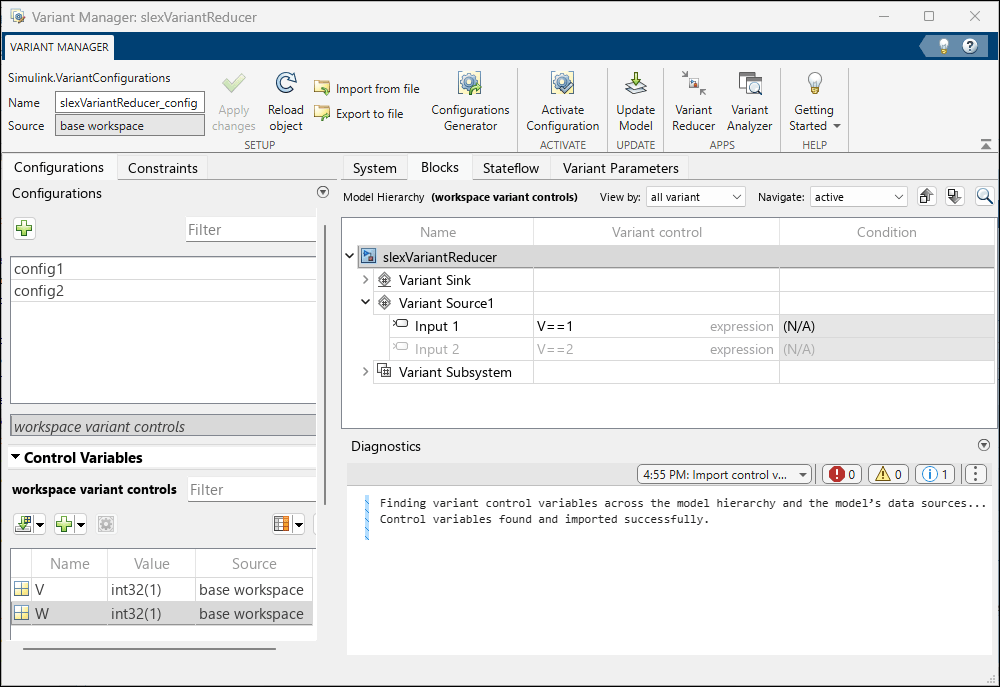Click the disabled gear icon for variables
The height and width of the screenshot is (687, 1000).
pyautogui.click(x=106, y=524)
